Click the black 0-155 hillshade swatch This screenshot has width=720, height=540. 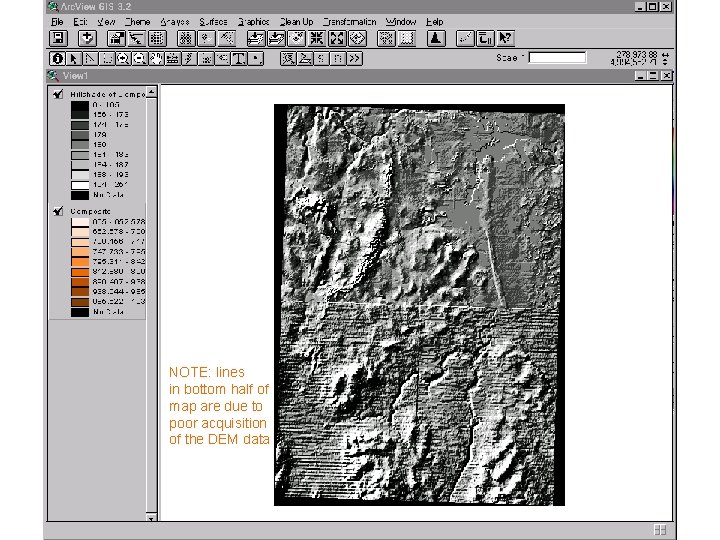pos(80,105)
